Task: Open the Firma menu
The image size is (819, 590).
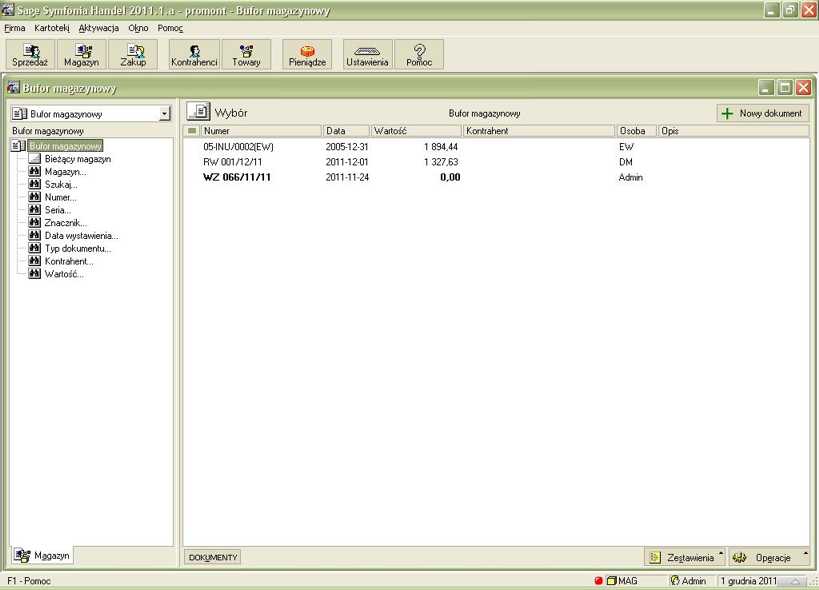Action: [x=15, y=28]
